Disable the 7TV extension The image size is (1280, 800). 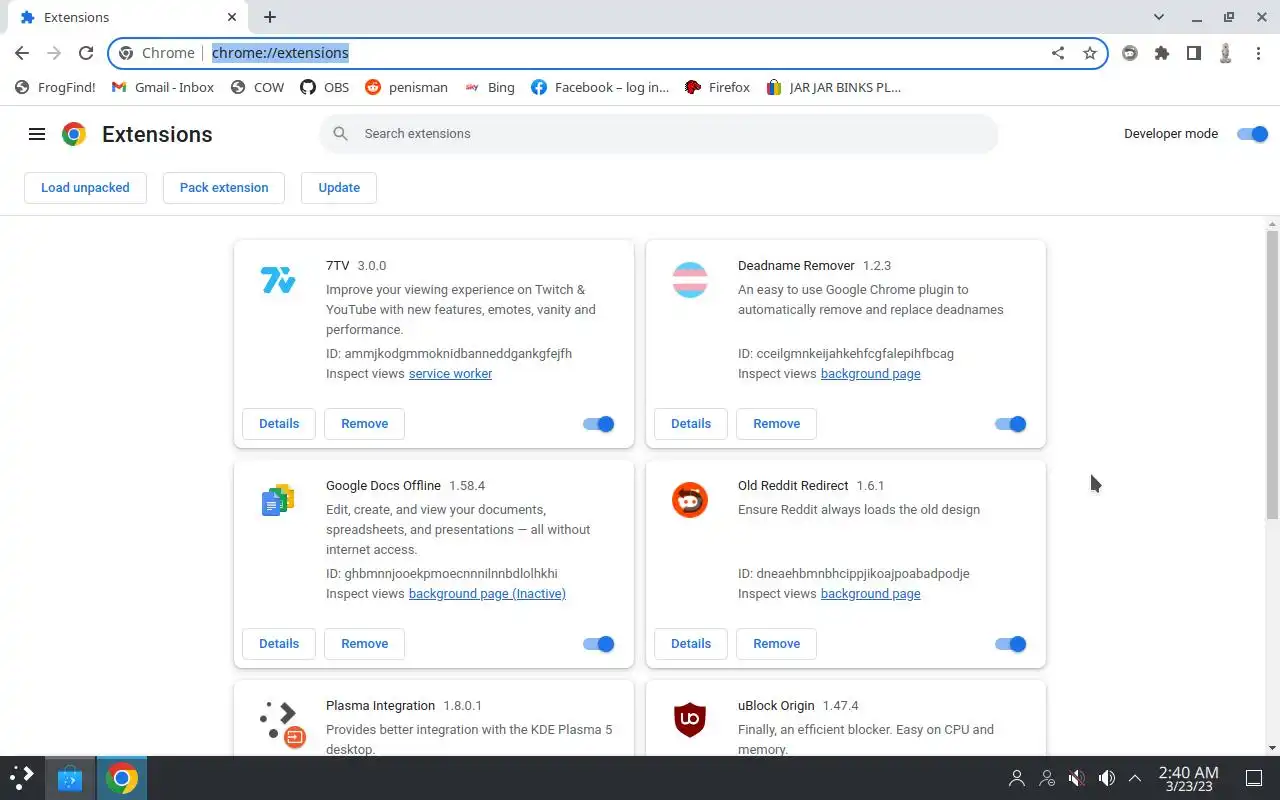(x=599, y=424)
